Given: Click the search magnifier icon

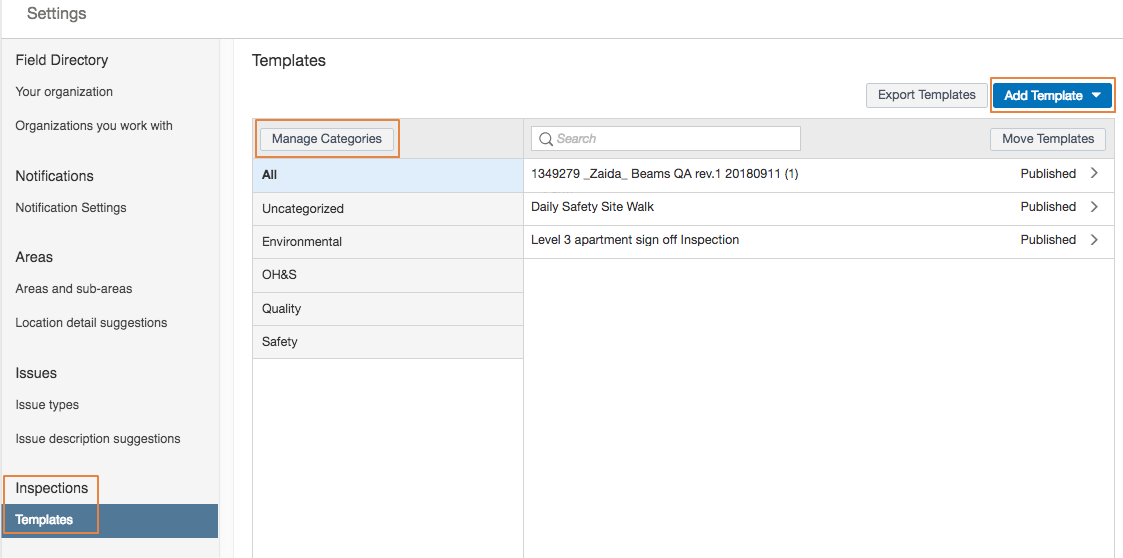Looking at the screenshot, I should click(545, 139).
